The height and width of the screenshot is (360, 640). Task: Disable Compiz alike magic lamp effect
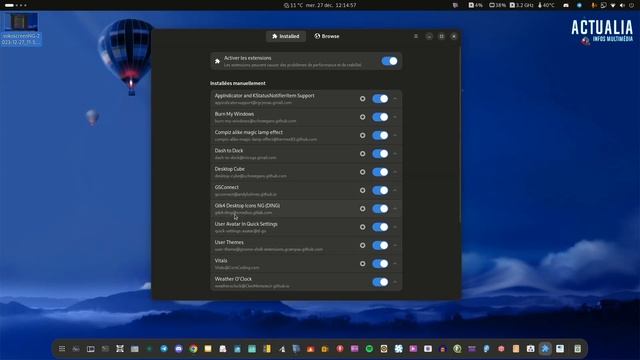380,136
